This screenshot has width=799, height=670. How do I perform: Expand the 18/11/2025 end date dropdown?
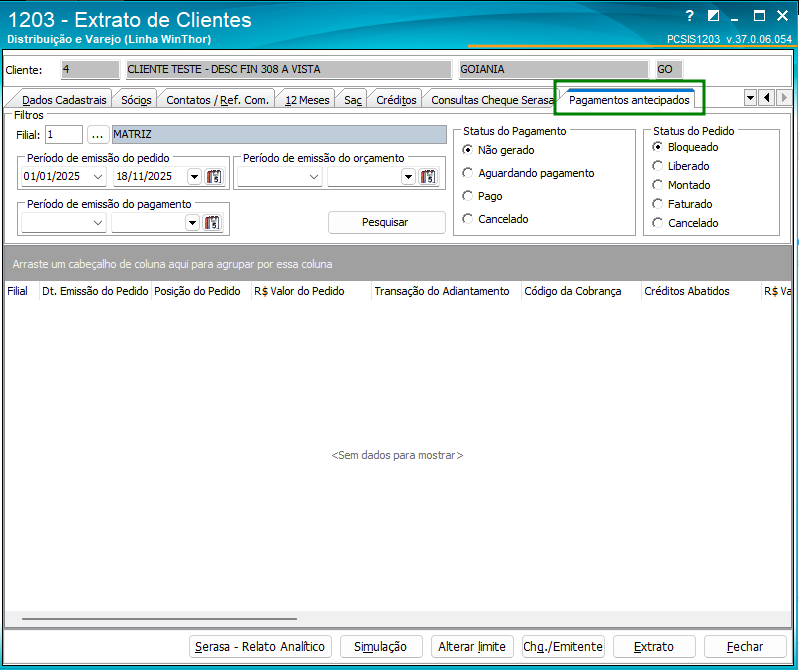click(x=194, y=177)
